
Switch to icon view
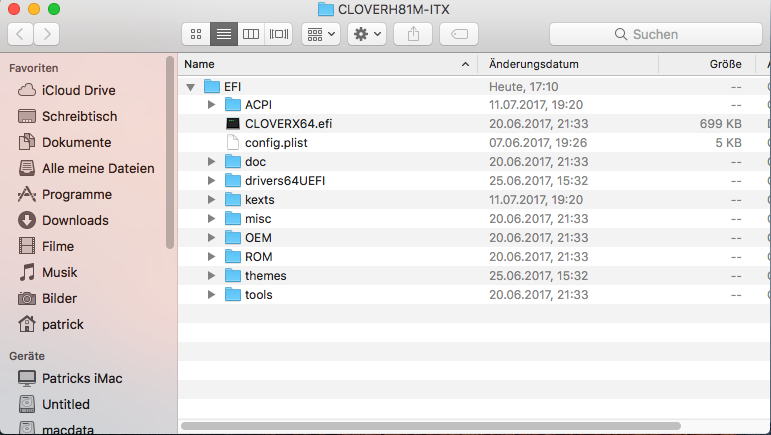point(196,34)
